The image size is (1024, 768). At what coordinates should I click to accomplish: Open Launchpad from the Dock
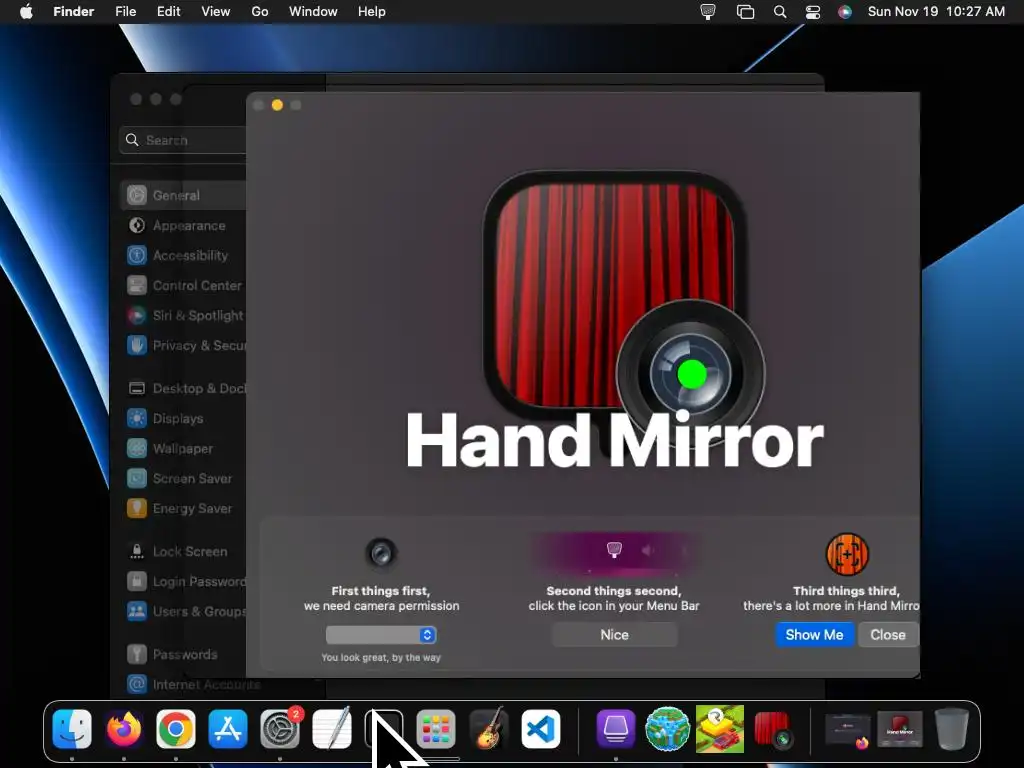pyautogui.click(x=436, y=728)
